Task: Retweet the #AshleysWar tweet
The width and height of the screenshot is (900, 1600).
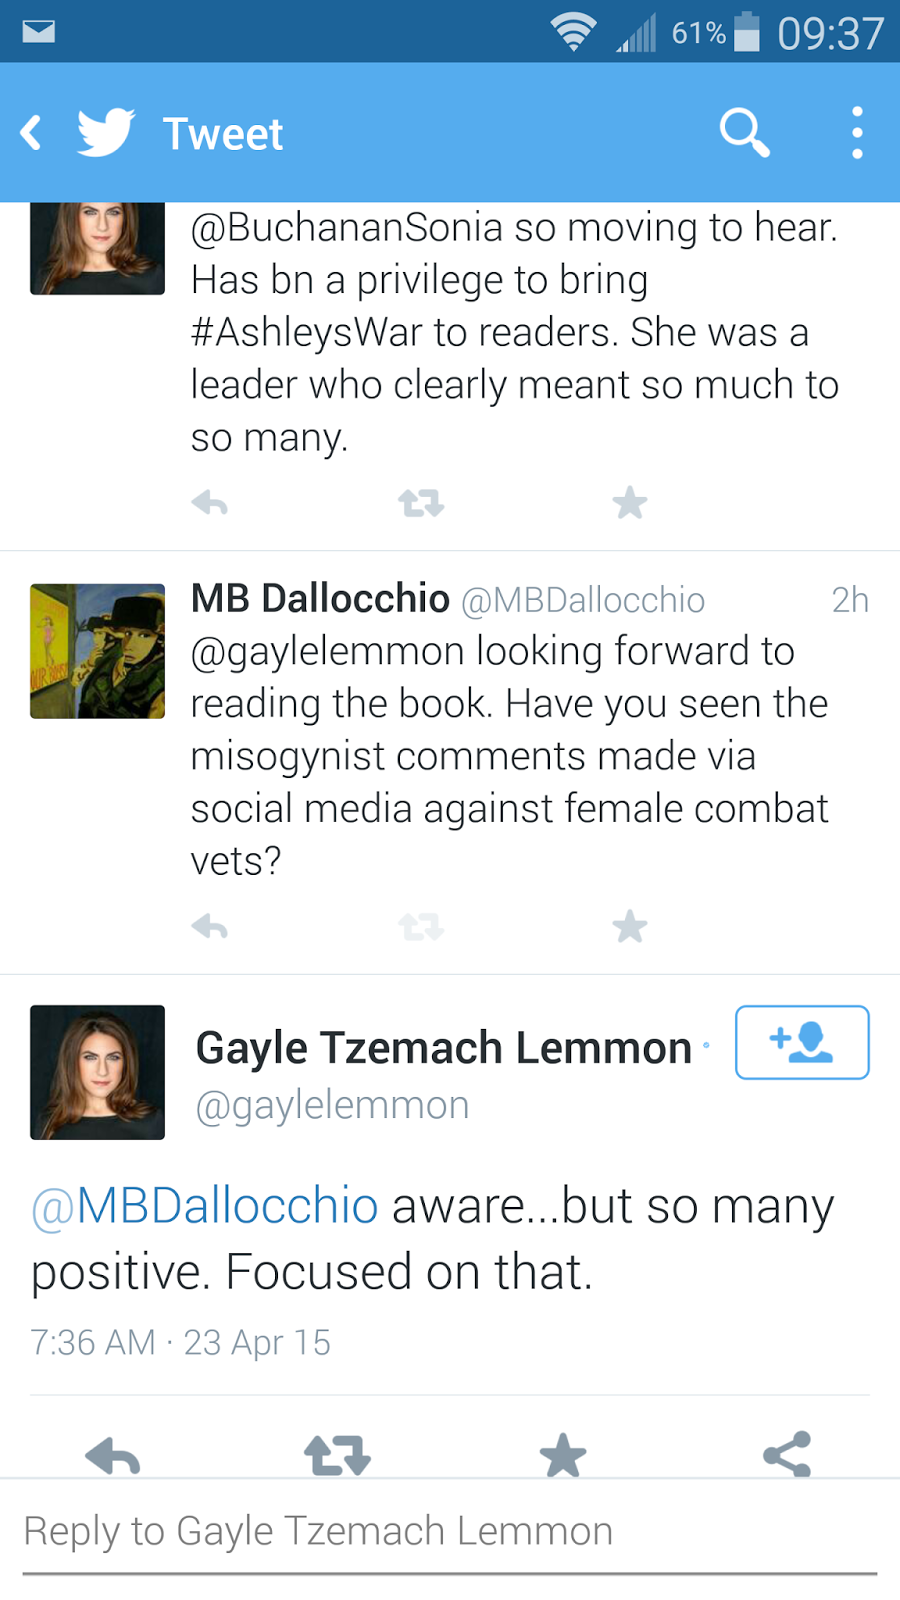Action: (x=421, y=503)
